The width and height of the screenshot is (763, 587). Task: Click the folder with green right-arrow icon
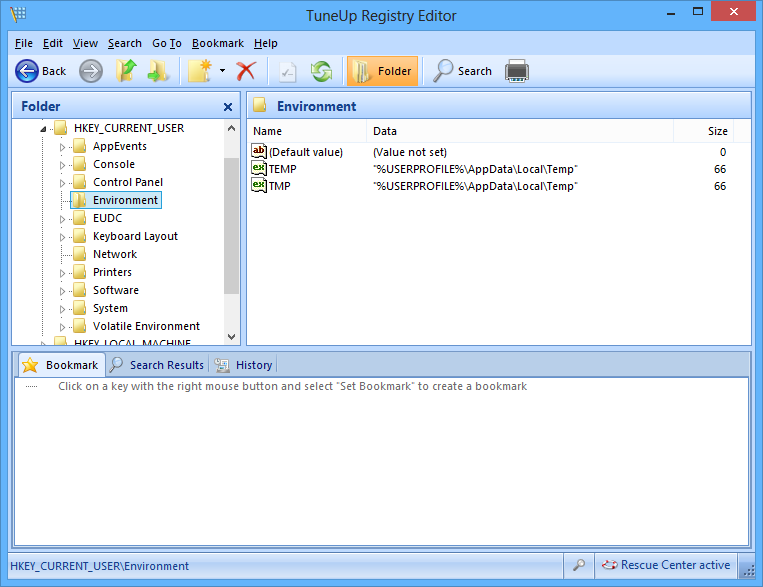pyautogui.click(x=158, y=71)
